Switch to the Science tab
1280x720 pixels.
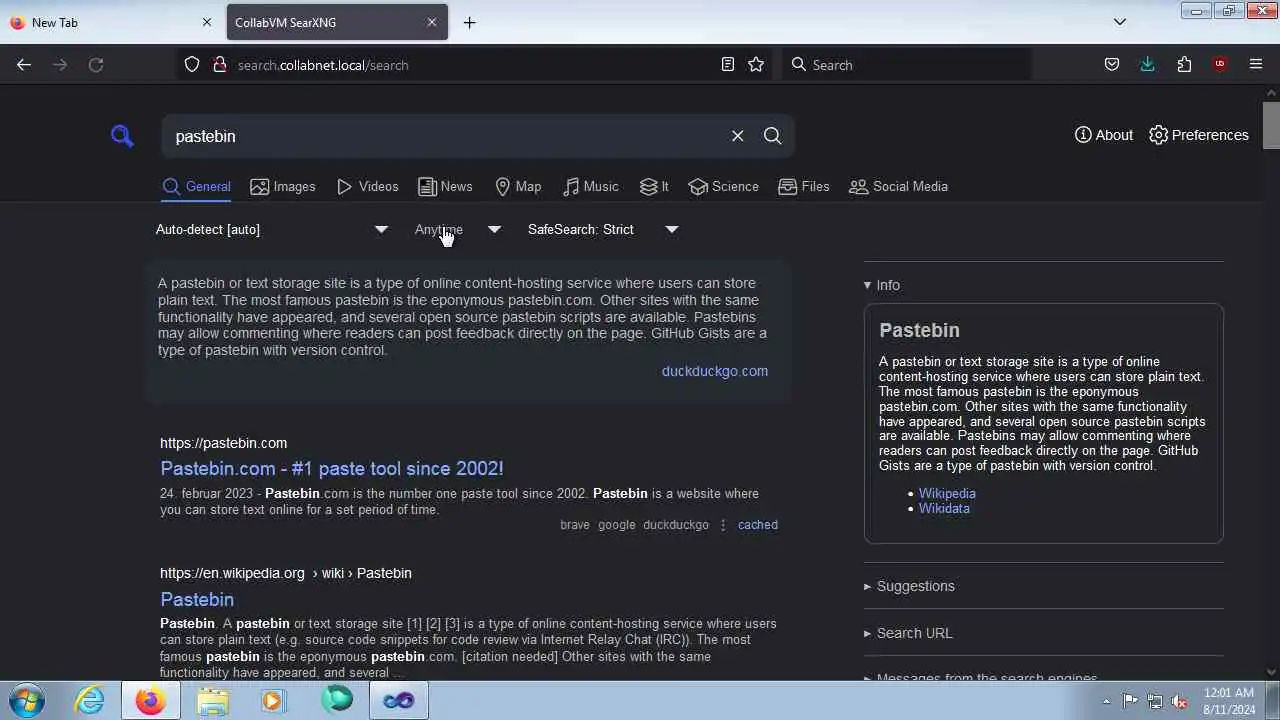coord(723,187)
